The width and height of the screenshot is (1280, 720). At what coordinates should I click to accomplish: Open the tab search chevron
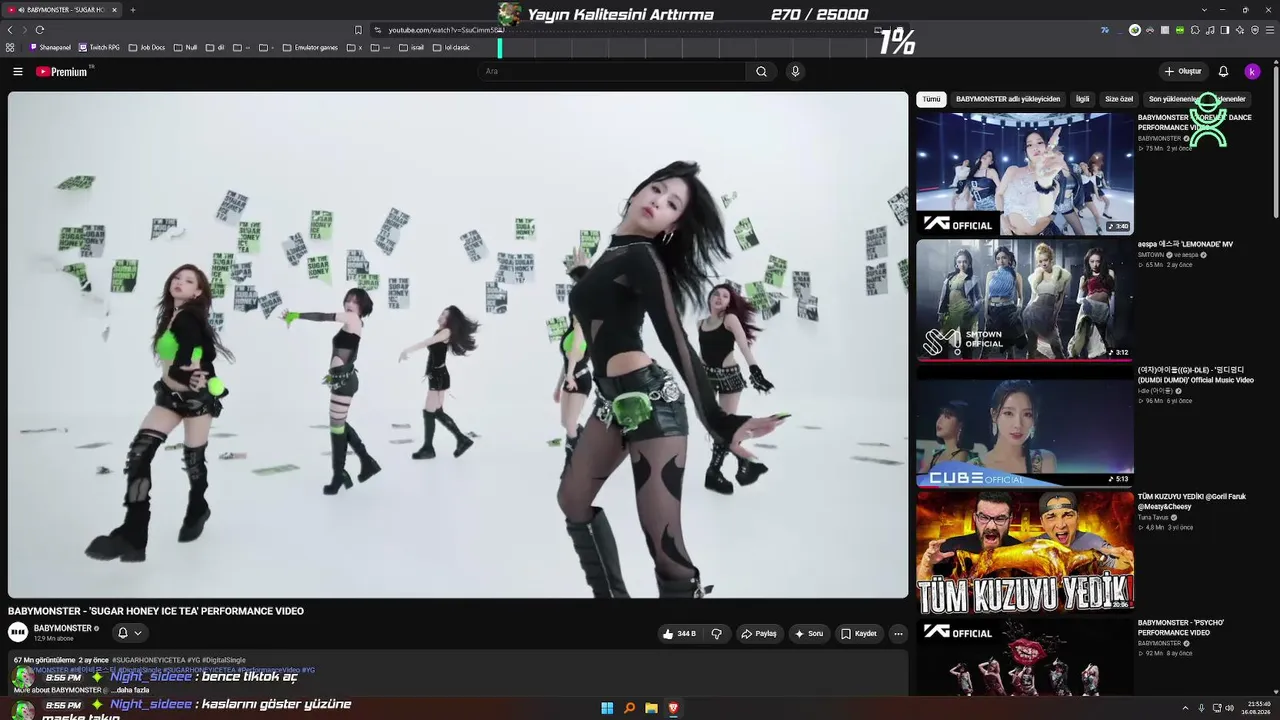coord(1204,10)
